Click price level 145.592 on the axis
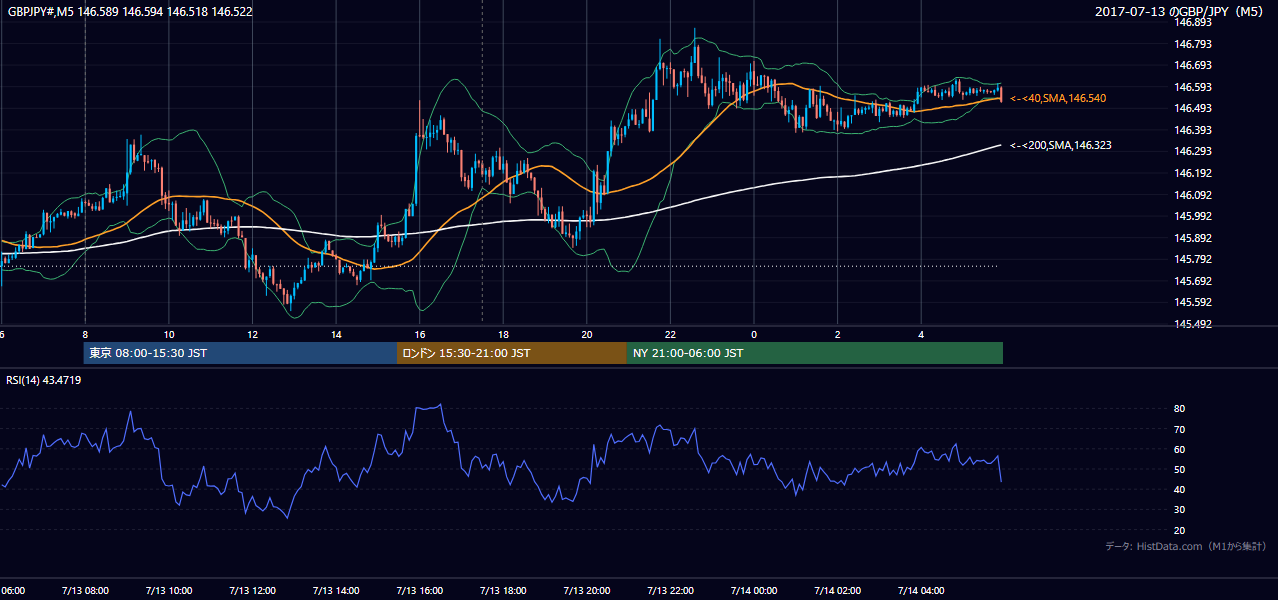The image size is (1278, 600). click(x=1192, y=302)
